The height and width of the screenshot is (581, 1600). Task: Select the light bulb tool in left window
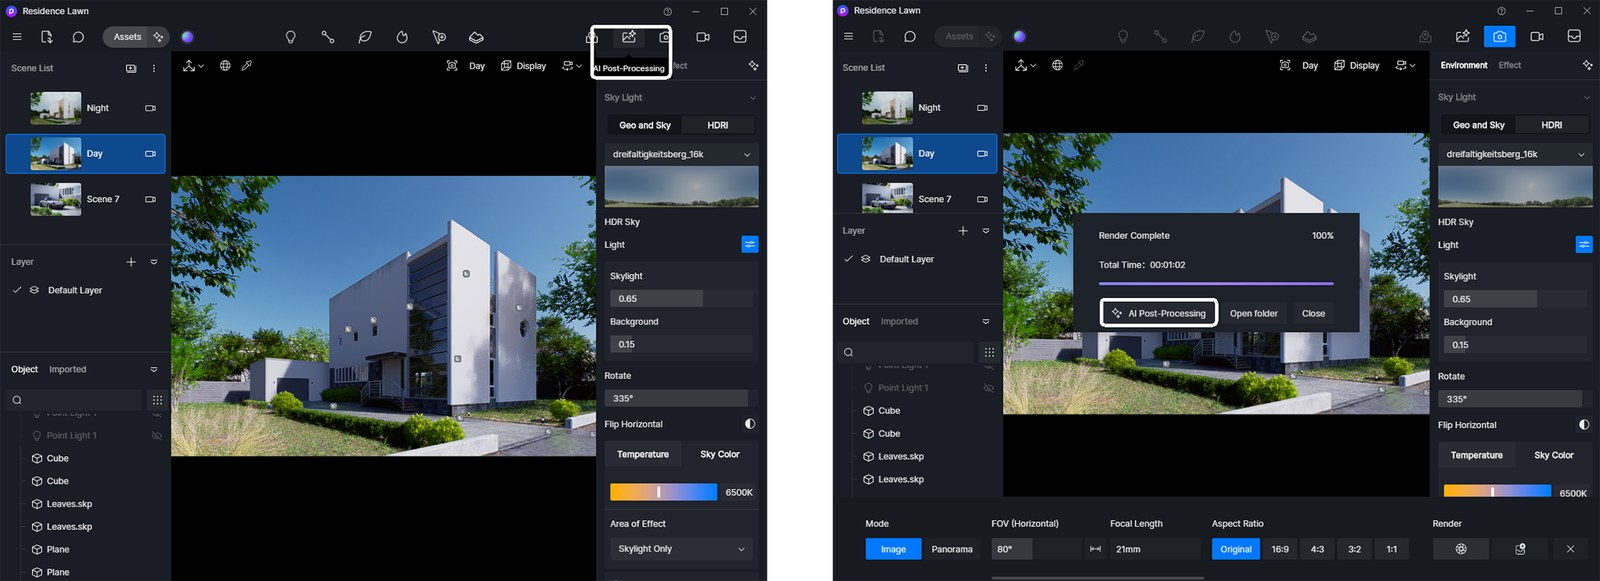click(x=291, y=37)
